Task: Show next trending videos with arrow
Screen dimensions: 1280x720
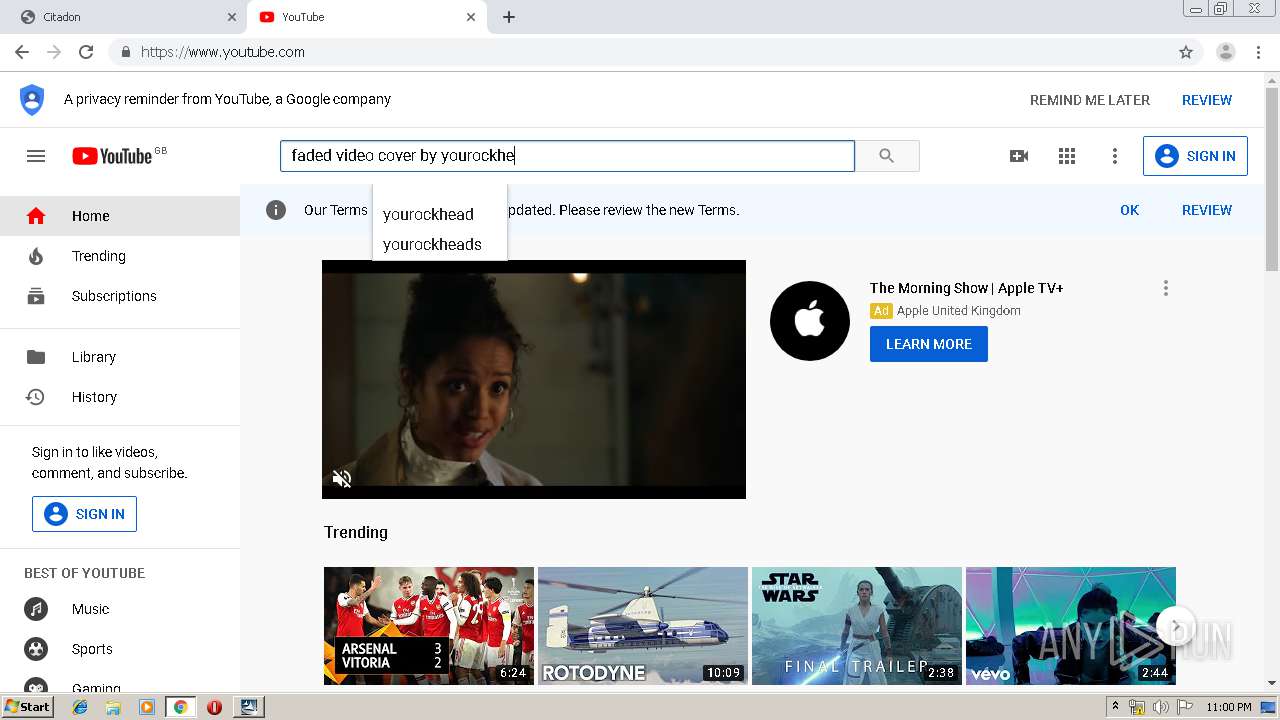Action: (1176, 627)
